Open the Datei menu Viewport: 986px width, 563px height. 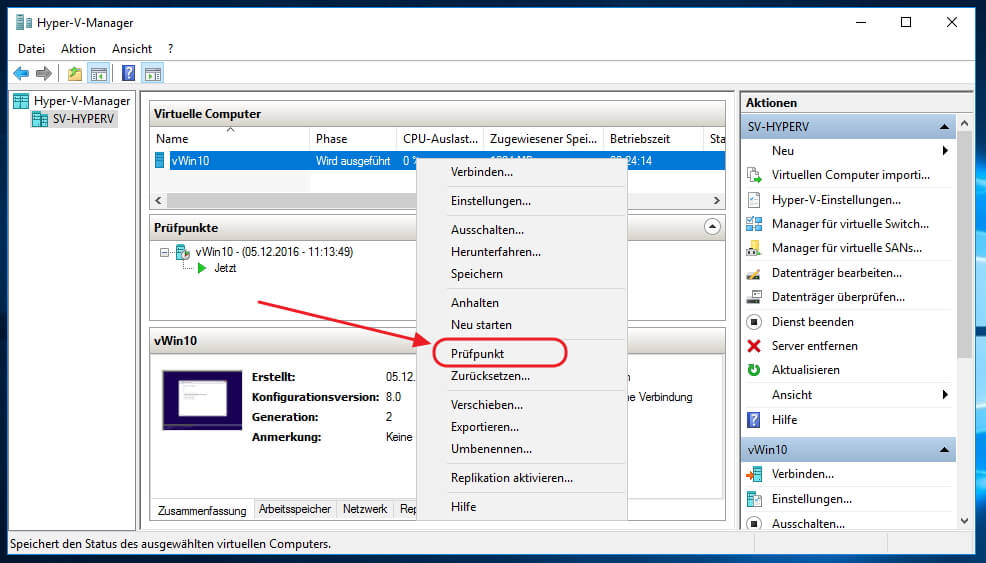[x=31, y=48]
